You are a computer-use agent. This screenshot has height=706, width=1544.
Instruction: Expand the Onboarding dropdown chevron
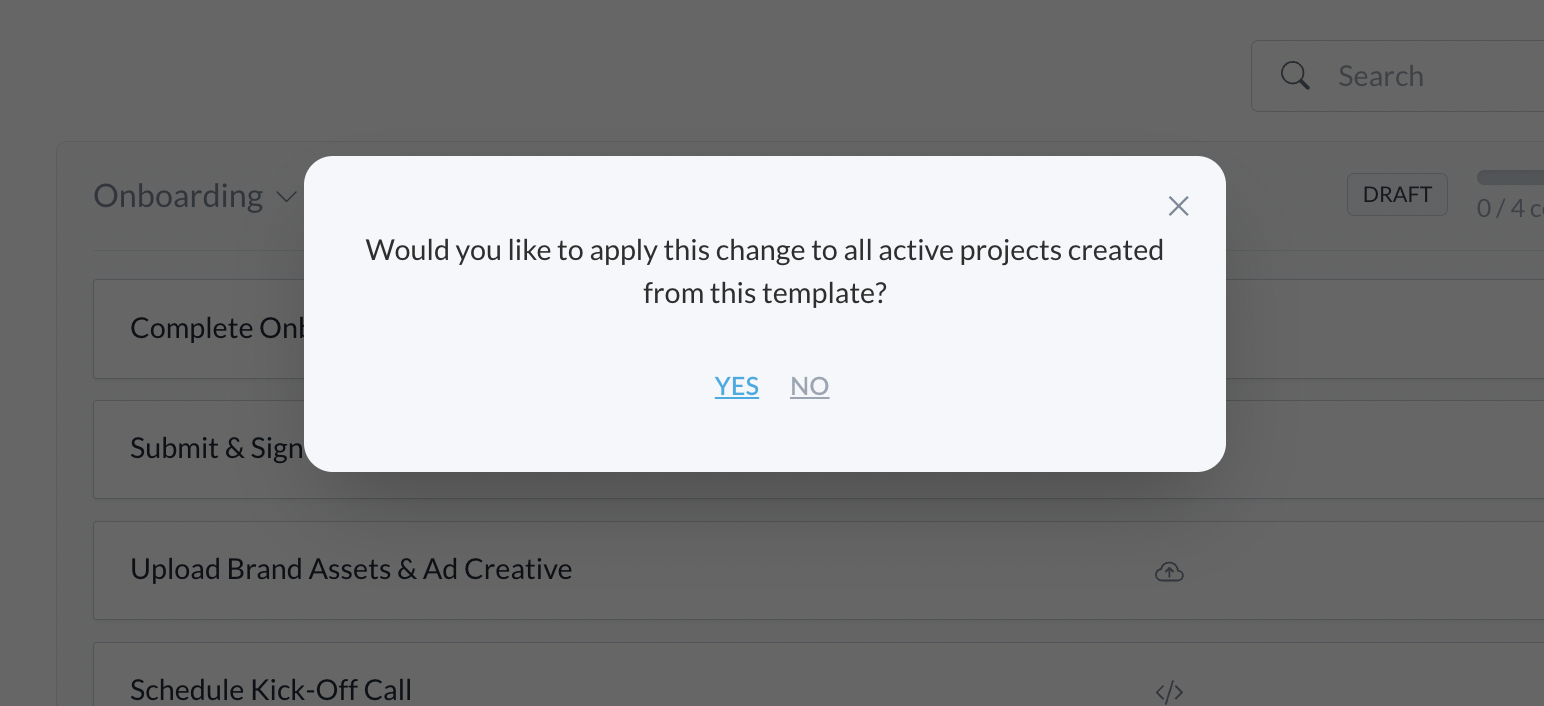pos(286,197)
